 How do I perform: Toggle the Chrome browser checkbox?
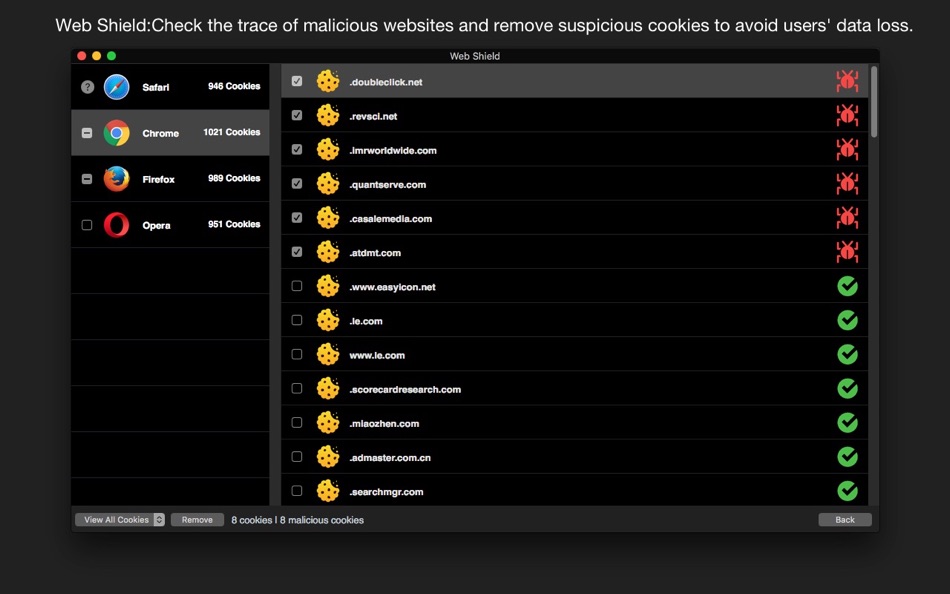(x=87, y=133)
